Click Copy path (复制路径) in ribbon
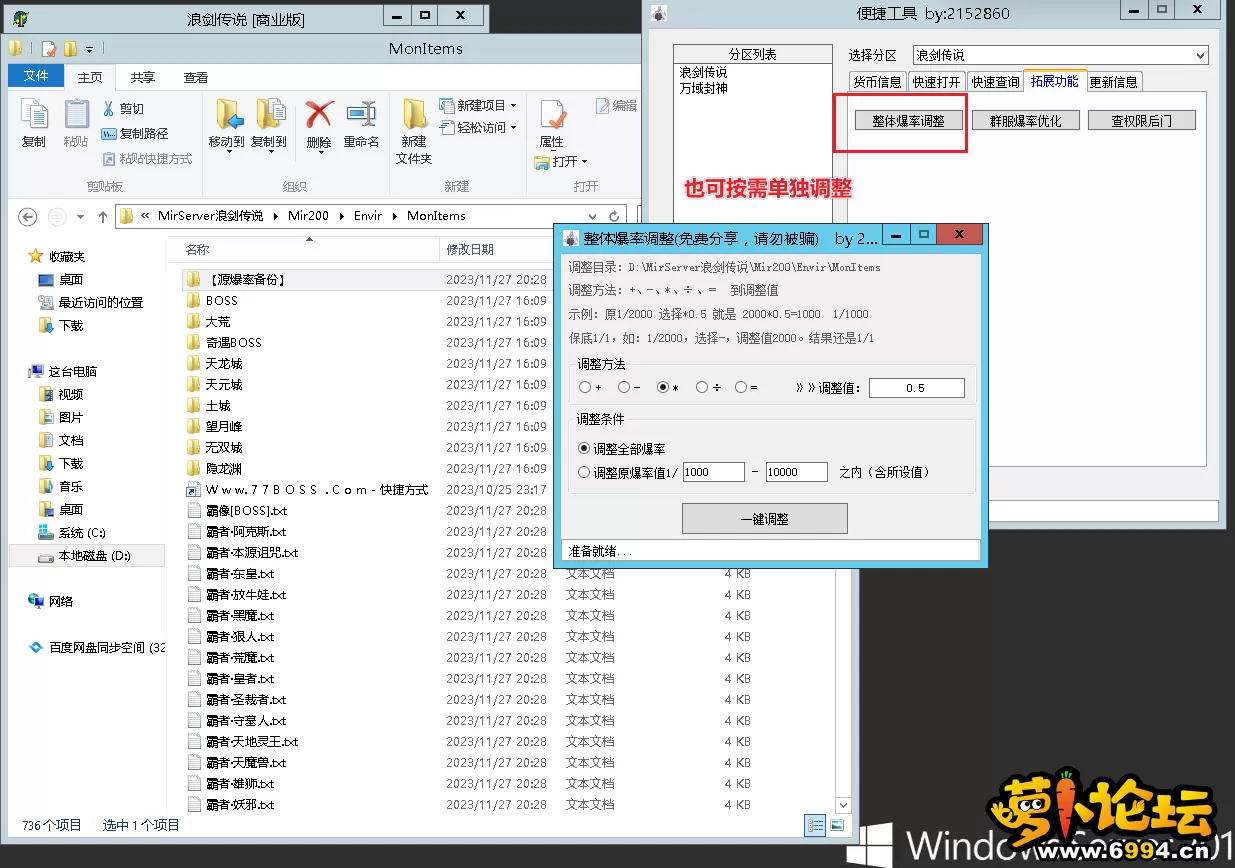1235x868 pixels. [135, 133]
